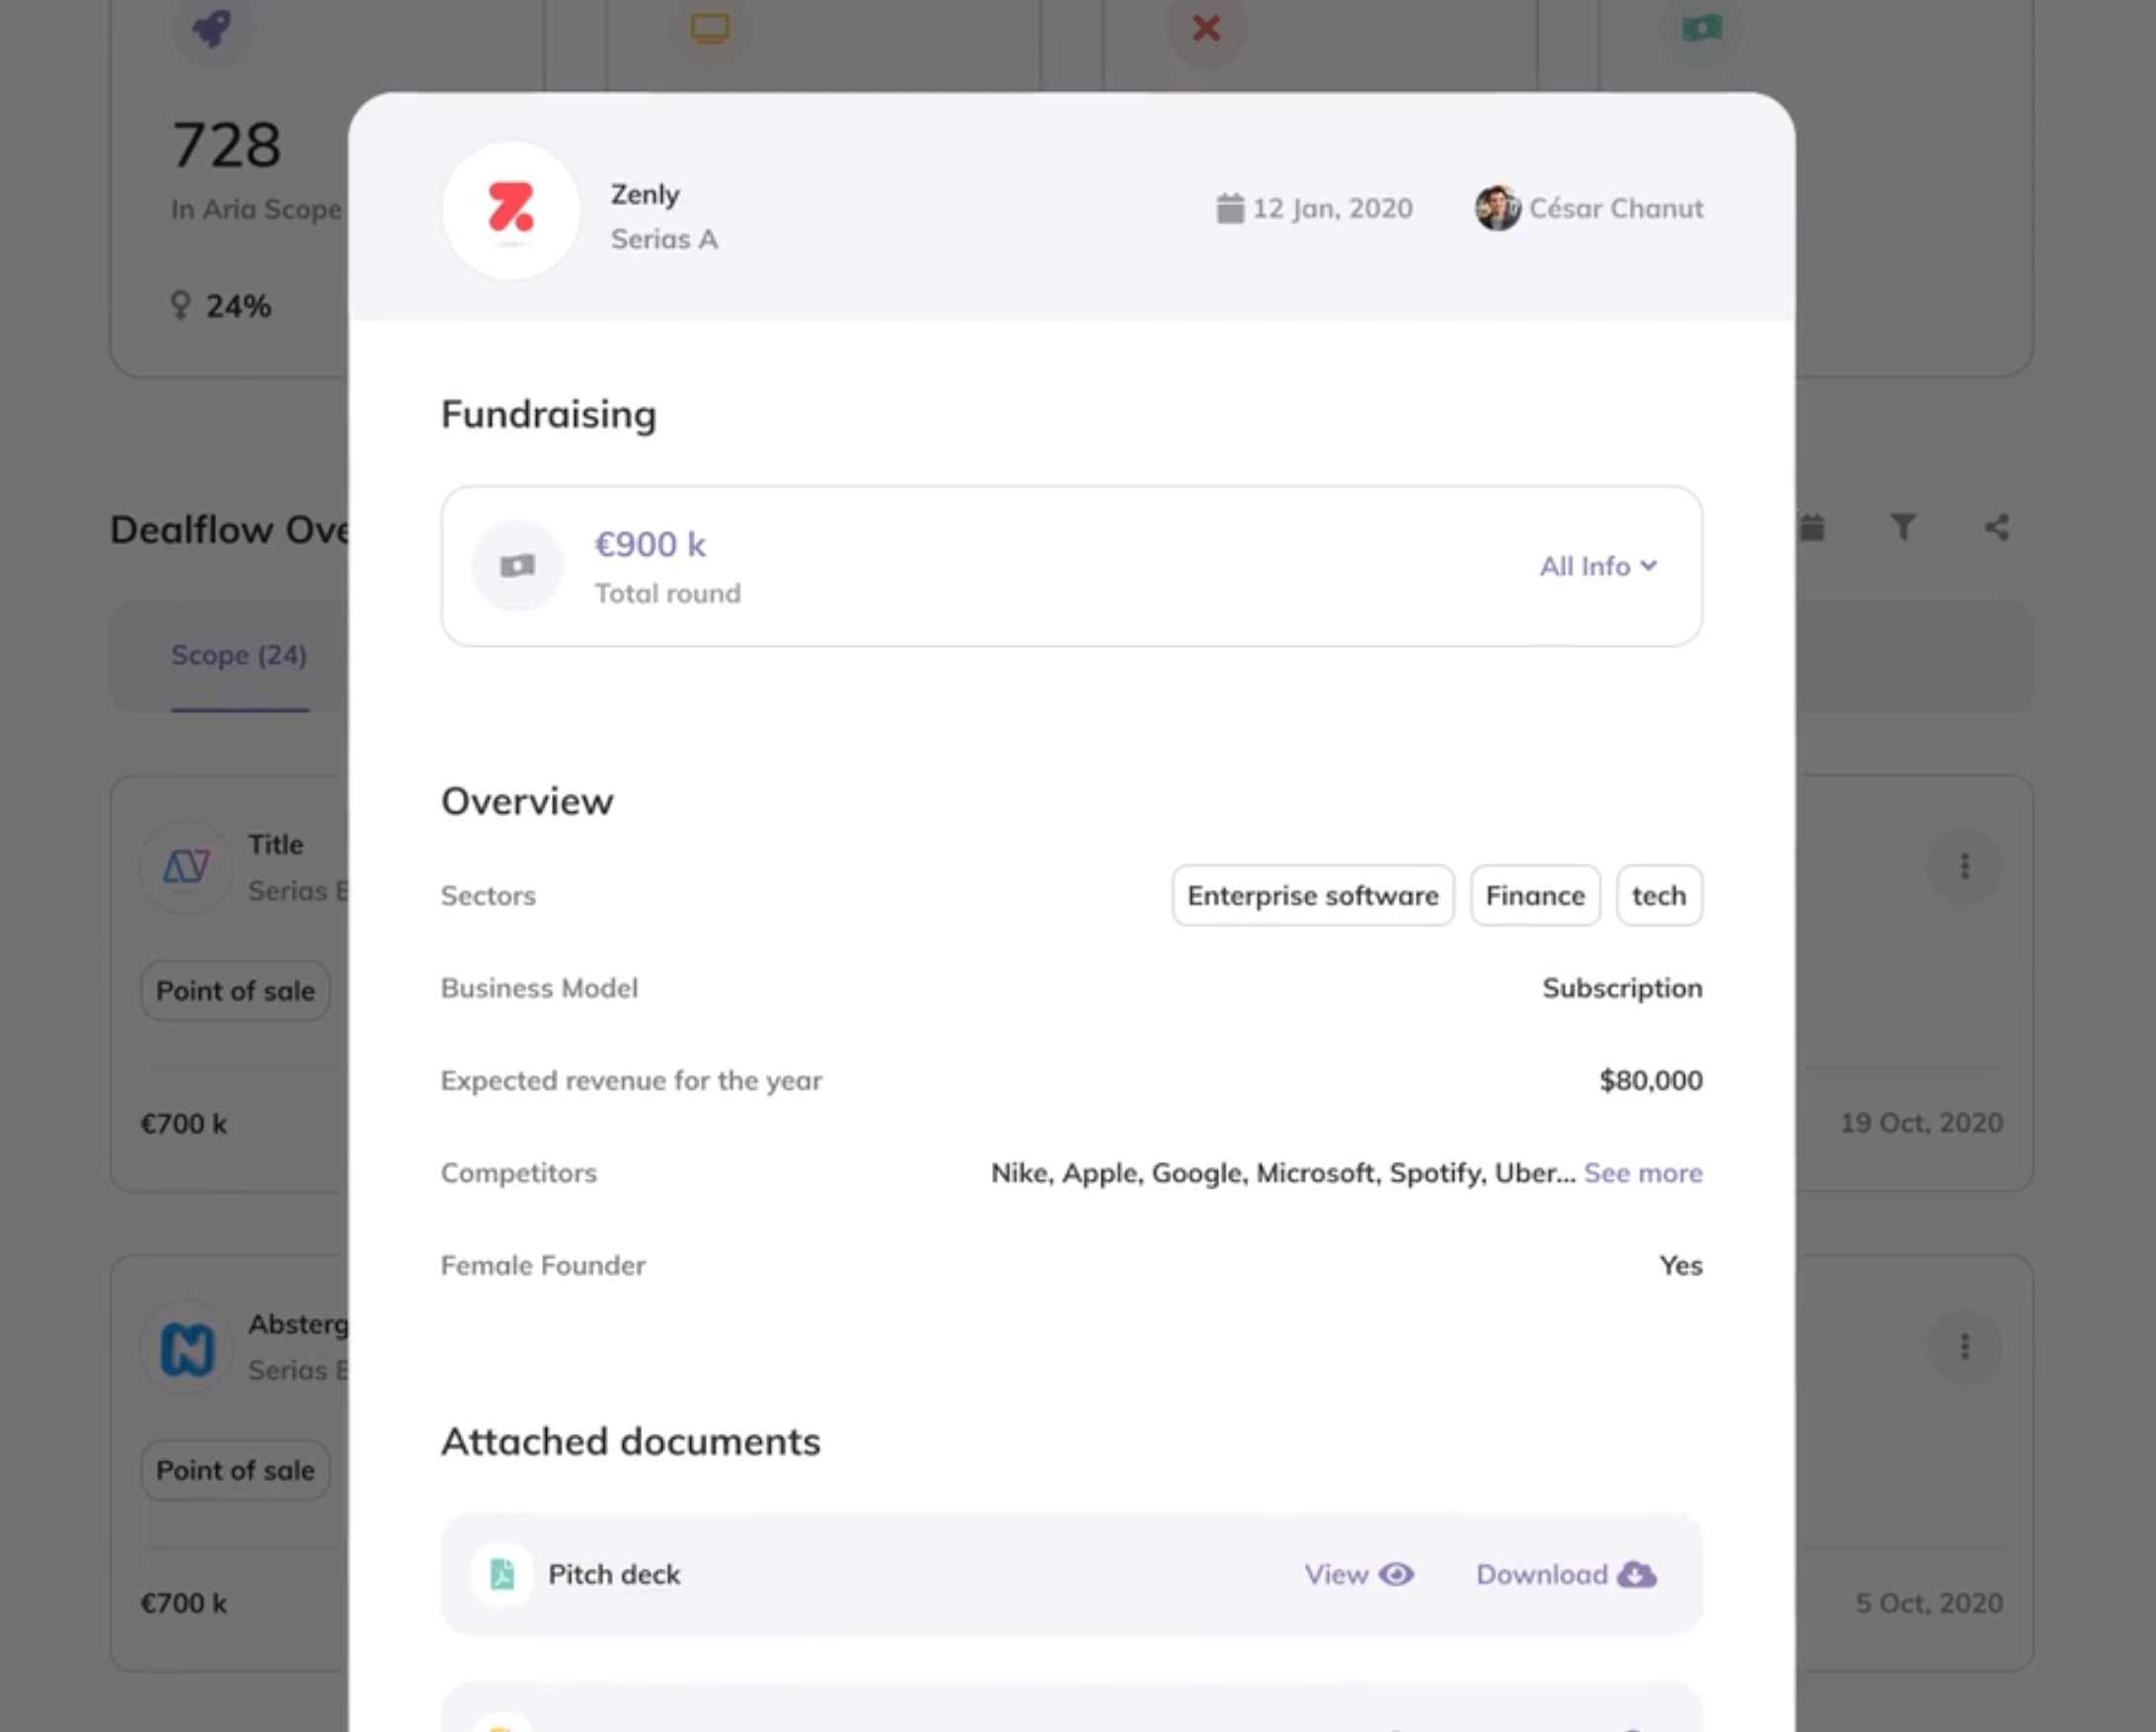The image size is (2156, 1732).
Task: Switch to the Scope (24) tab
Action: pos(239,655)
